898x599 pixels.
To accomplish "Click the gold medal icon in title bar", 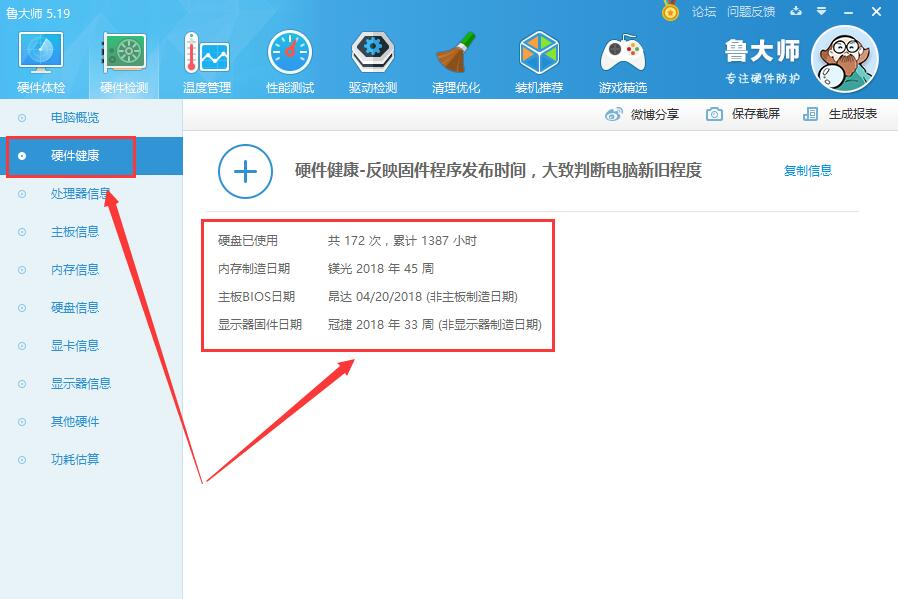I will (670, 11).
